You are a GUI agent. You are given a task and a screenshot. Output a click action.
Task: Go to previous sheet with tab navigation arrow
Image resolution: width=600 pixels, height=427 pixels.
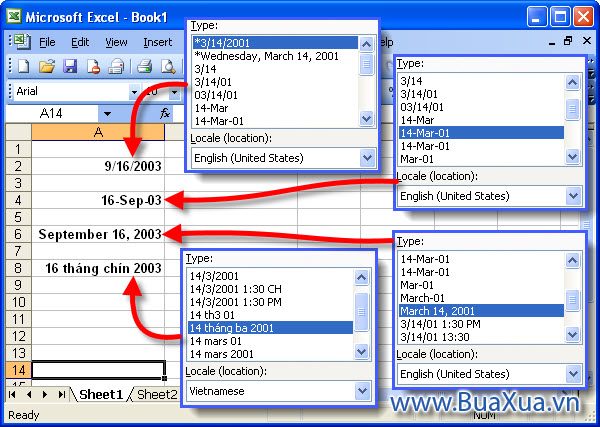(x=29, y=394)
